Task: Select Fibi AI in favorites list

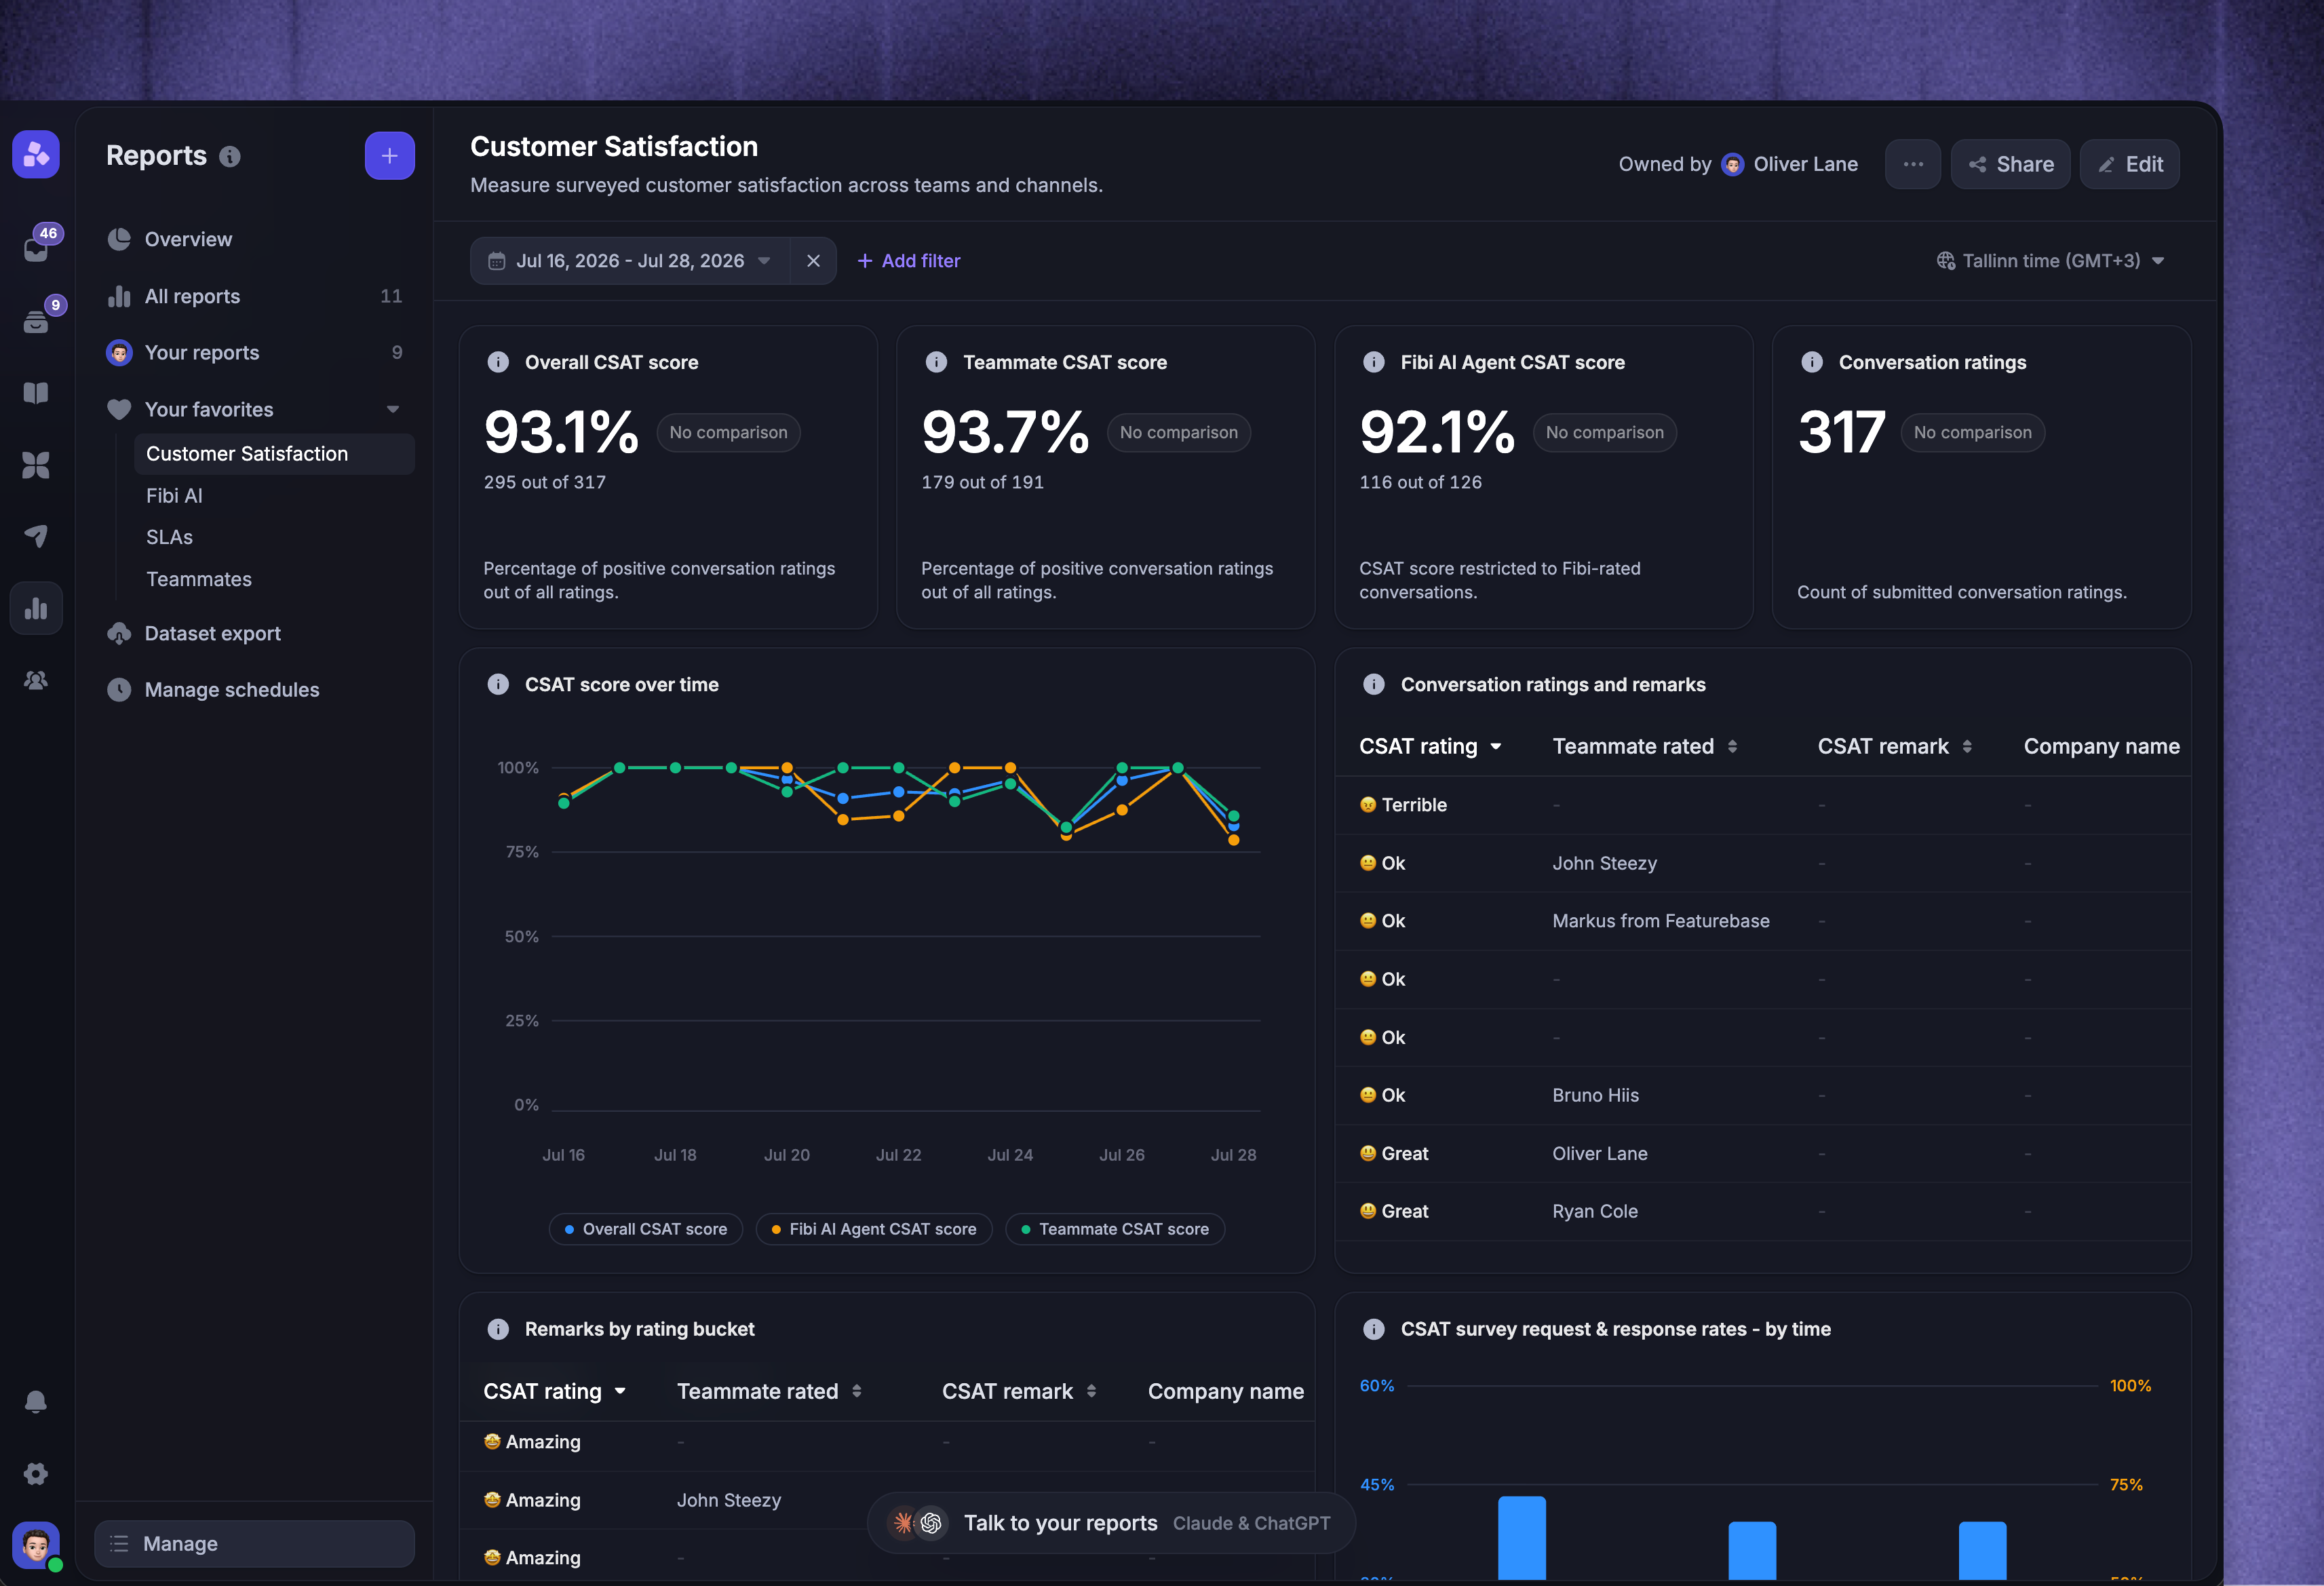Action: tap(174, 496)
